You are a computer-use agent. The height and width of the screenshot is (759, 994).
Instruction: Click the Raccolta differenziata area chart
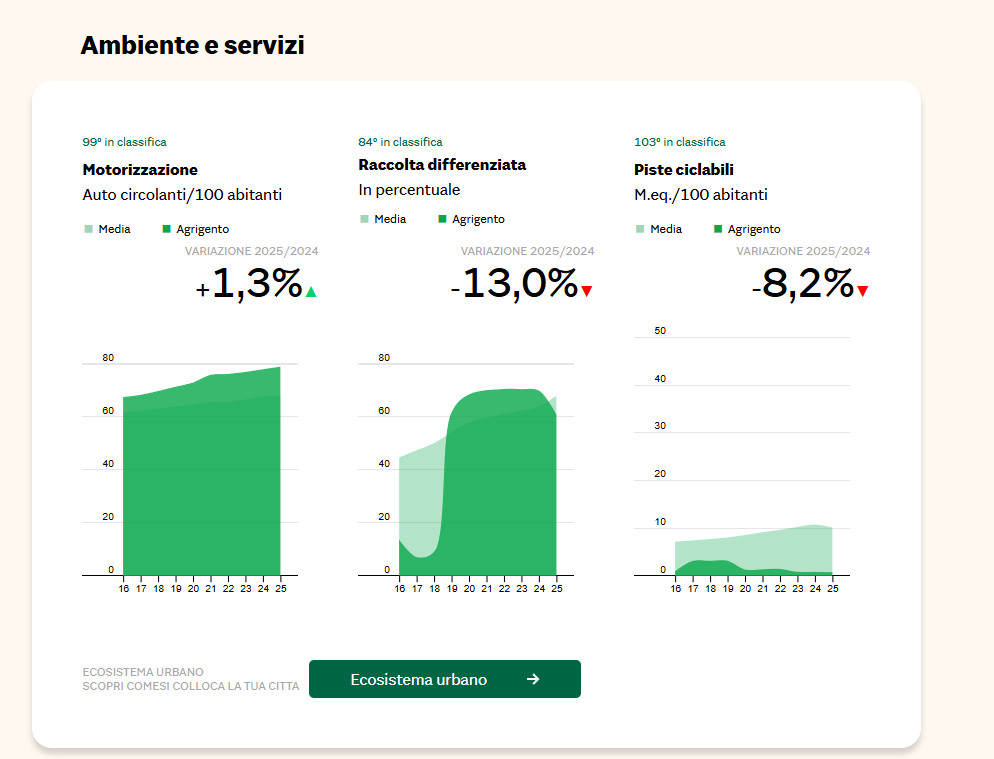coord(477,480)
